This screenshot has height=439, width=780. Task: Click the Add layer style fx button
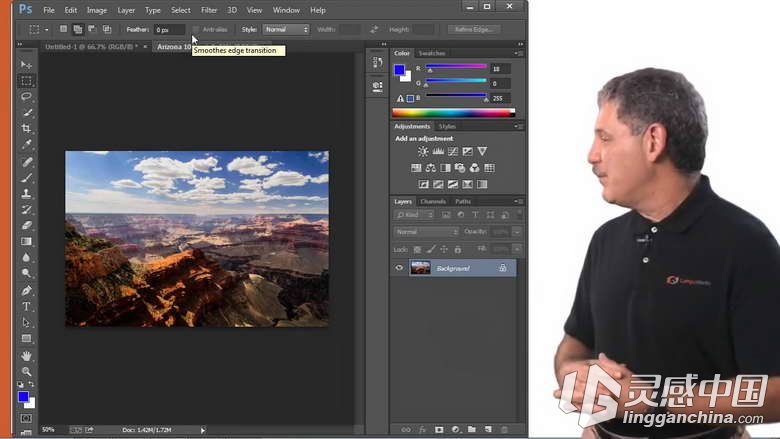[x=422, y=429]
